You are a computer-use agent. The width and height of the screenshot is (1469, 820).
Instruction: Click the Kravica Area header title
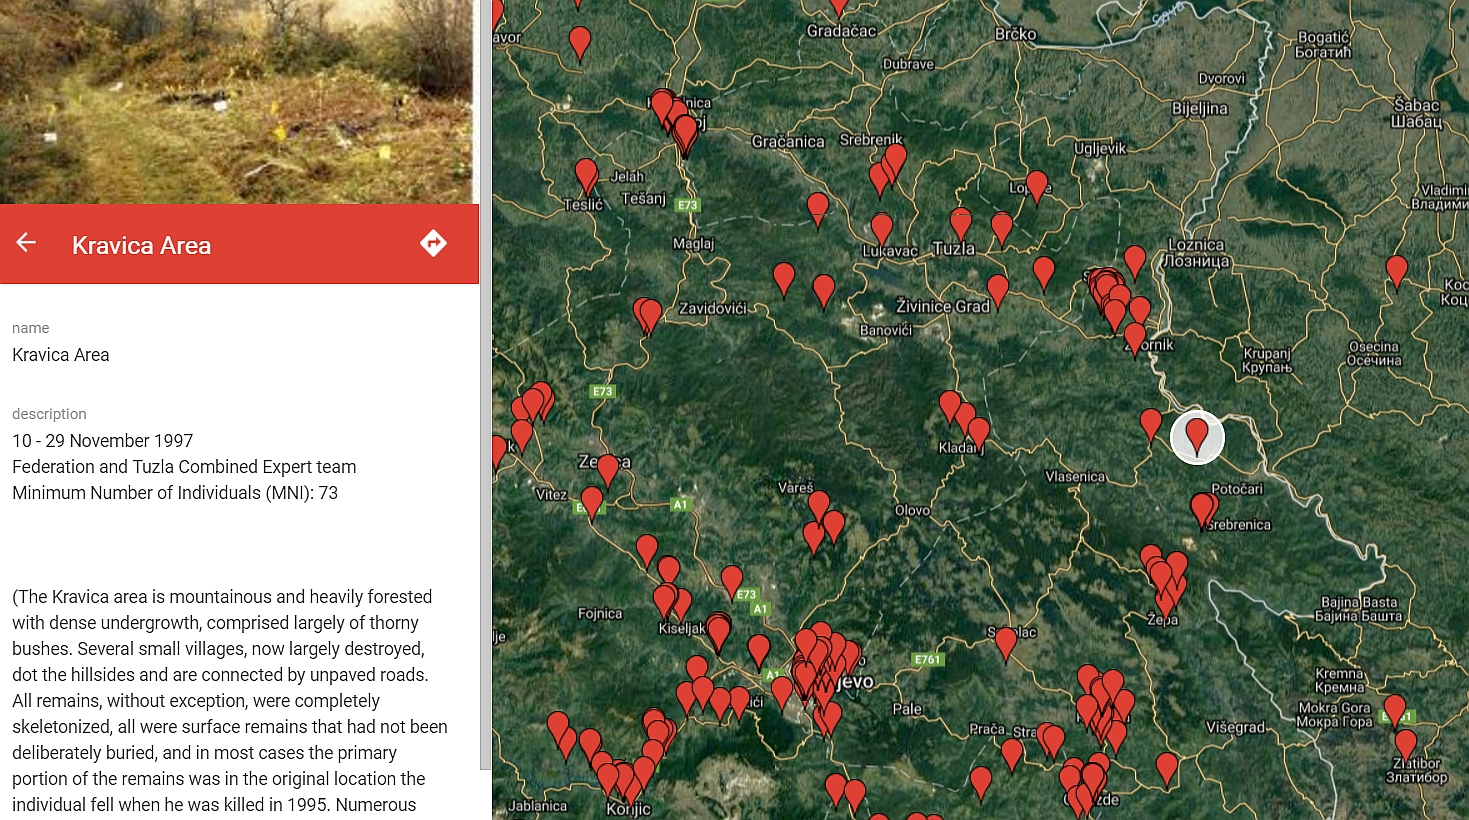pos(141,245)
